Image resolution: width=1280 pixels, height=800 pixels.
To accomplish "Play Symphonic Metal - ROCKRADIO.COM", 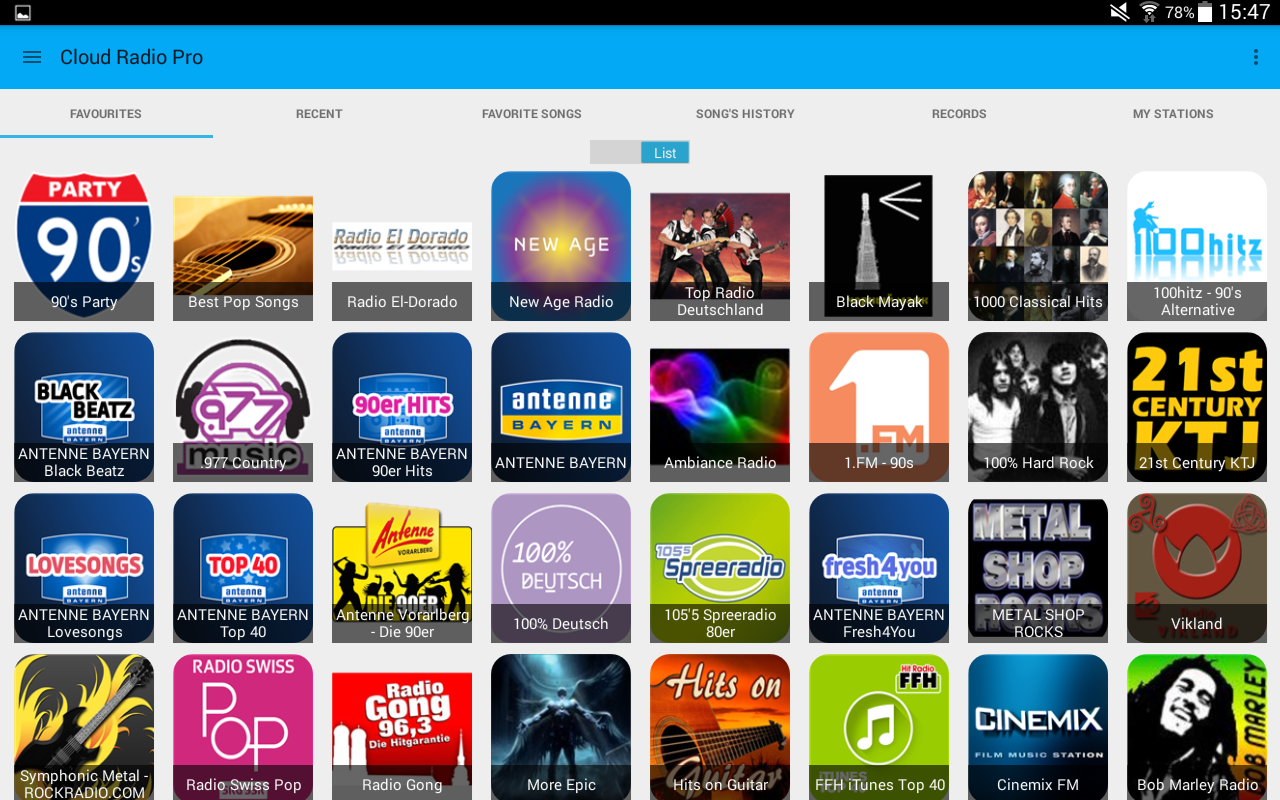I will (84, 727).
